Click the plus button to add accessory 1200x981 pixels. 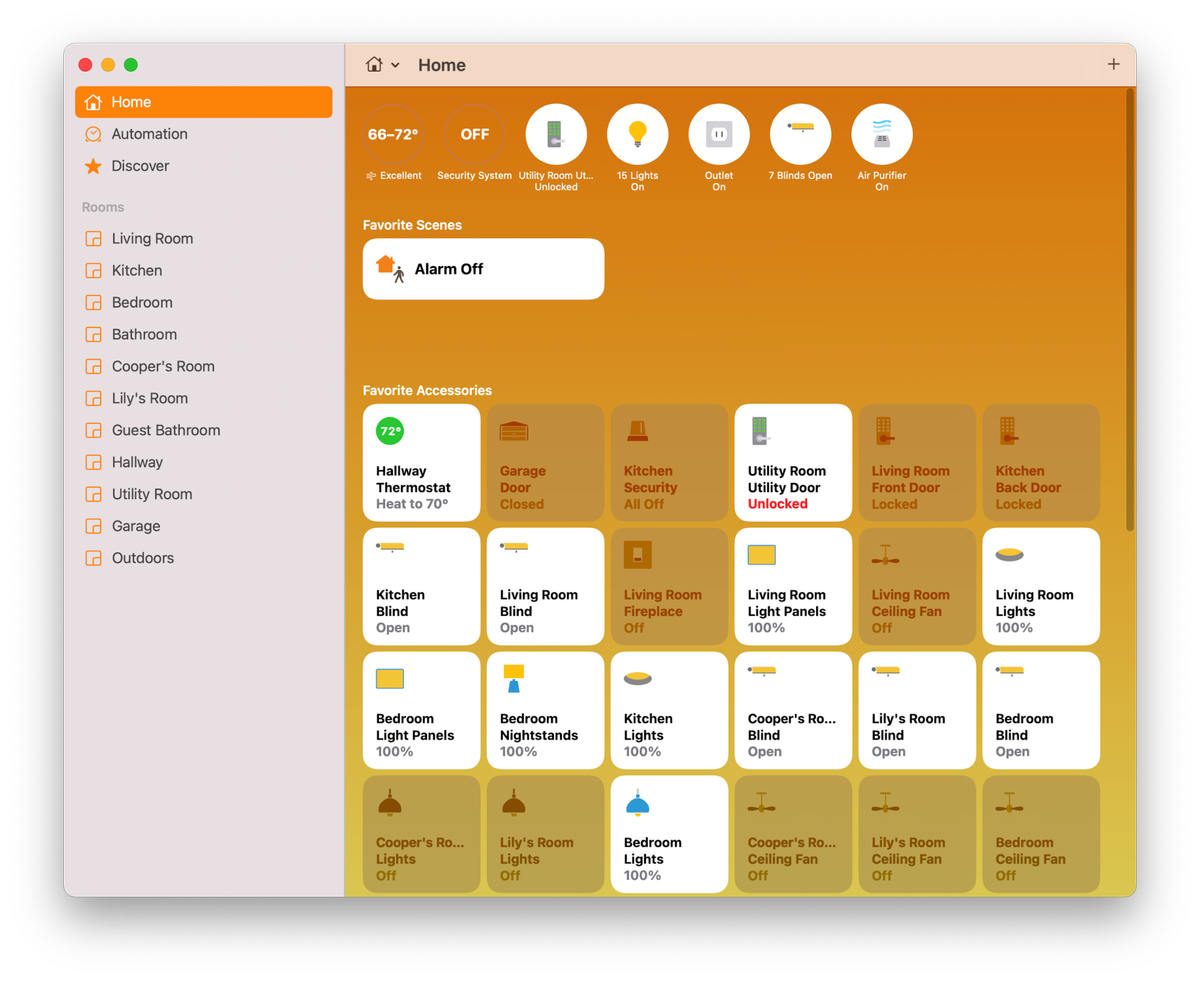(x=1113, y=64)
